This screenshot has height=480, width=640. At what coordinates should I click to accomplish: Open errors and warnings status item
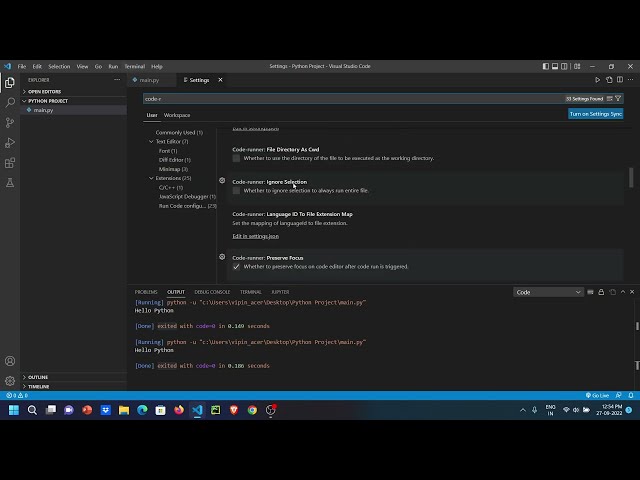[17, 395]
